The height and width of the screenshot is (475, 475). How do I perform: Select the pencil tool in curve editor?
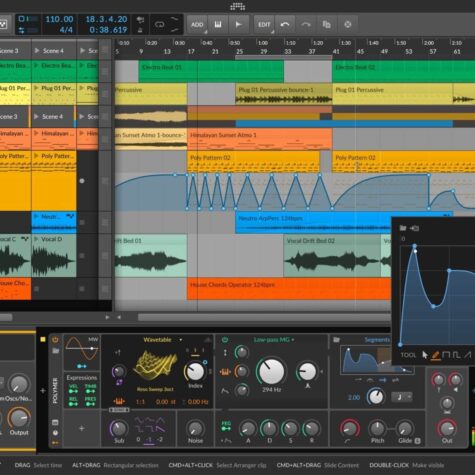435,355
